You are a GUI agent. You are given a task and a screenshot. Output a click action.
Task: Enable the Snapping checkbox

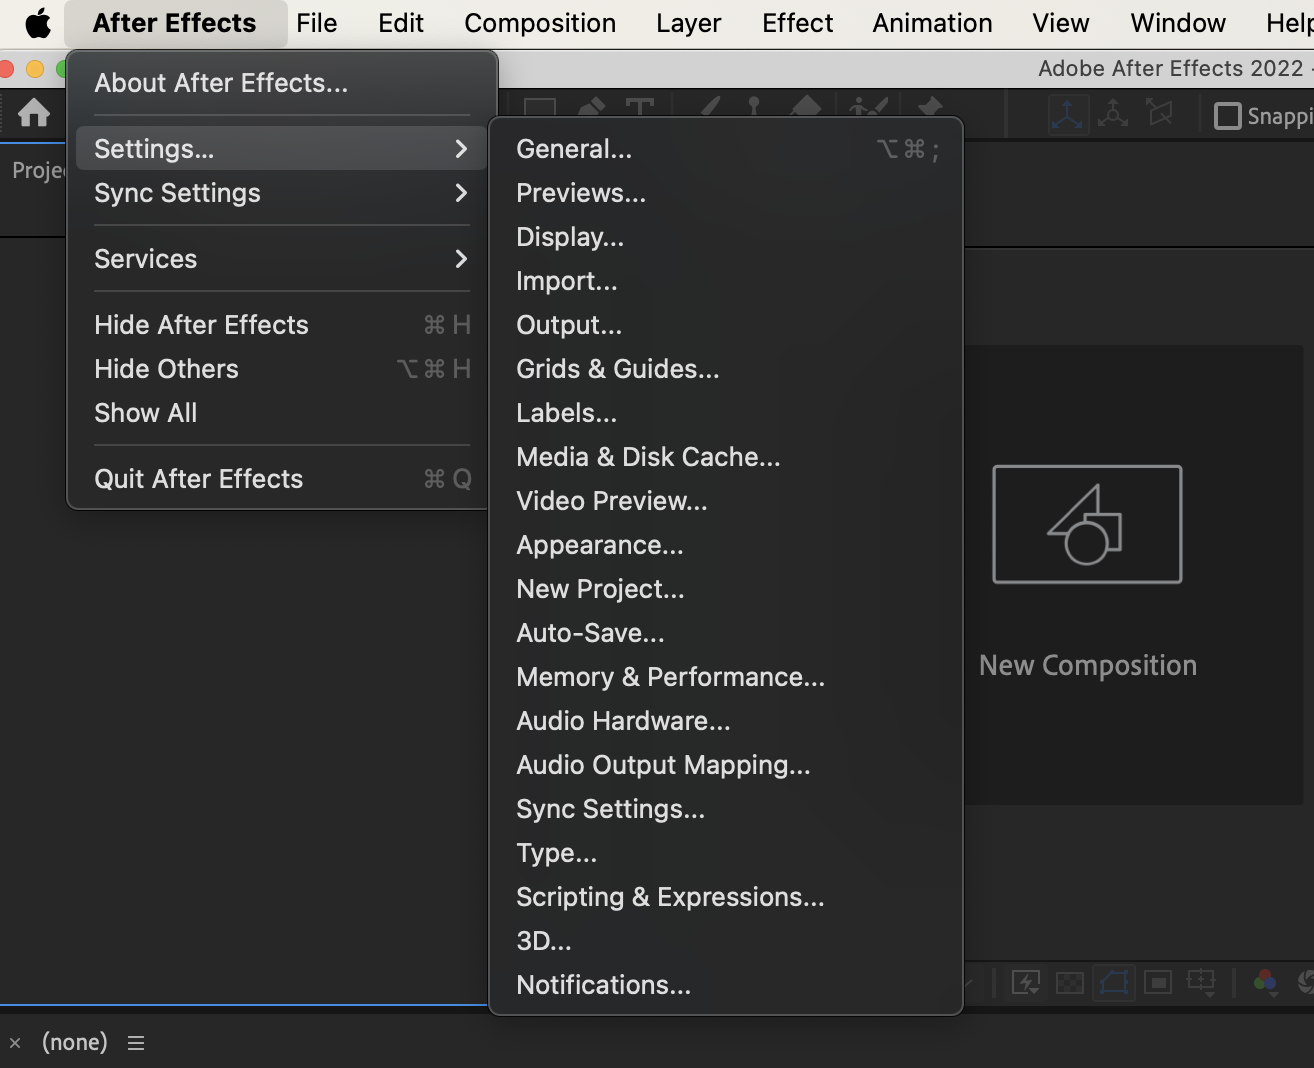[1227, 116]
